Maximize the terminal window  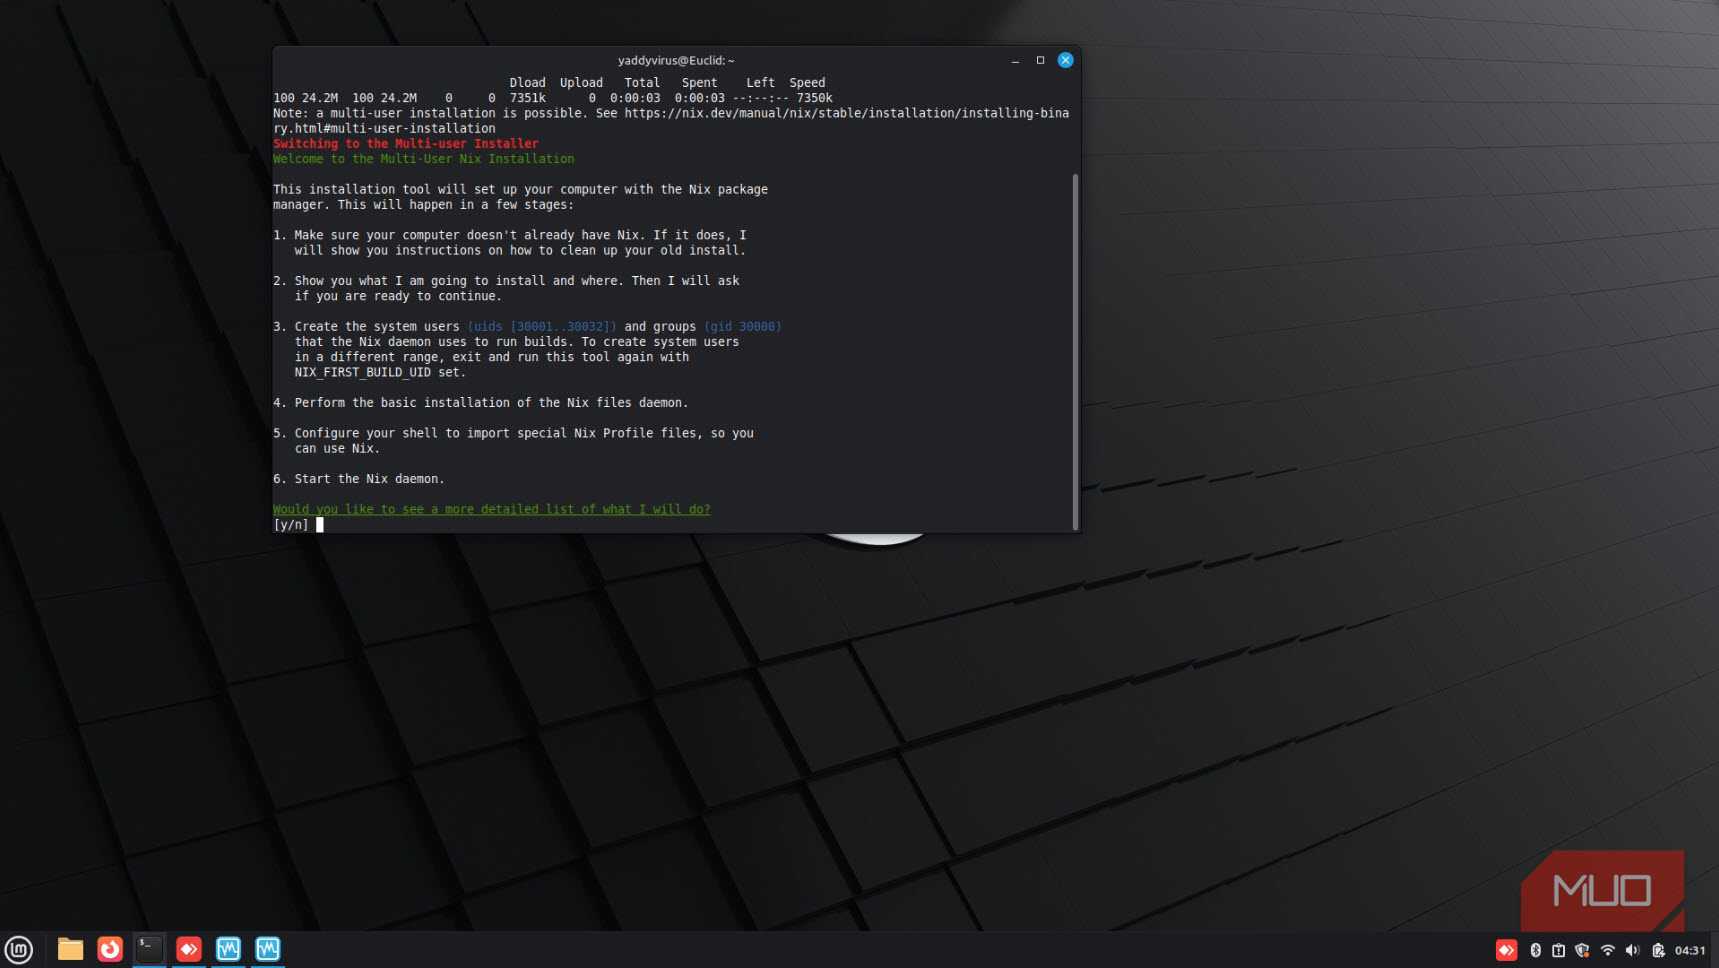pyautogui.click(x=1040, y=60)
